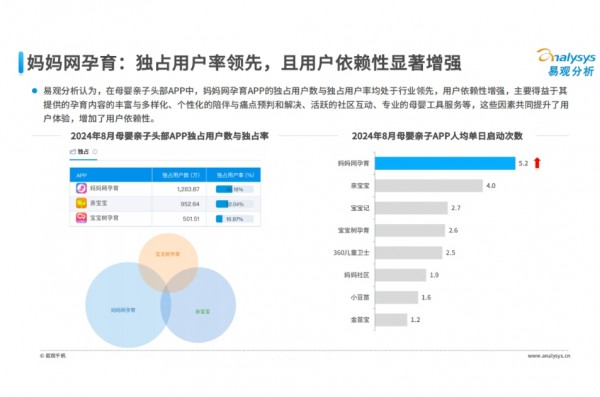Click the 妈妈社区 axis label
Viewport: 600px width, 397px height.
[x=357, y=275]
